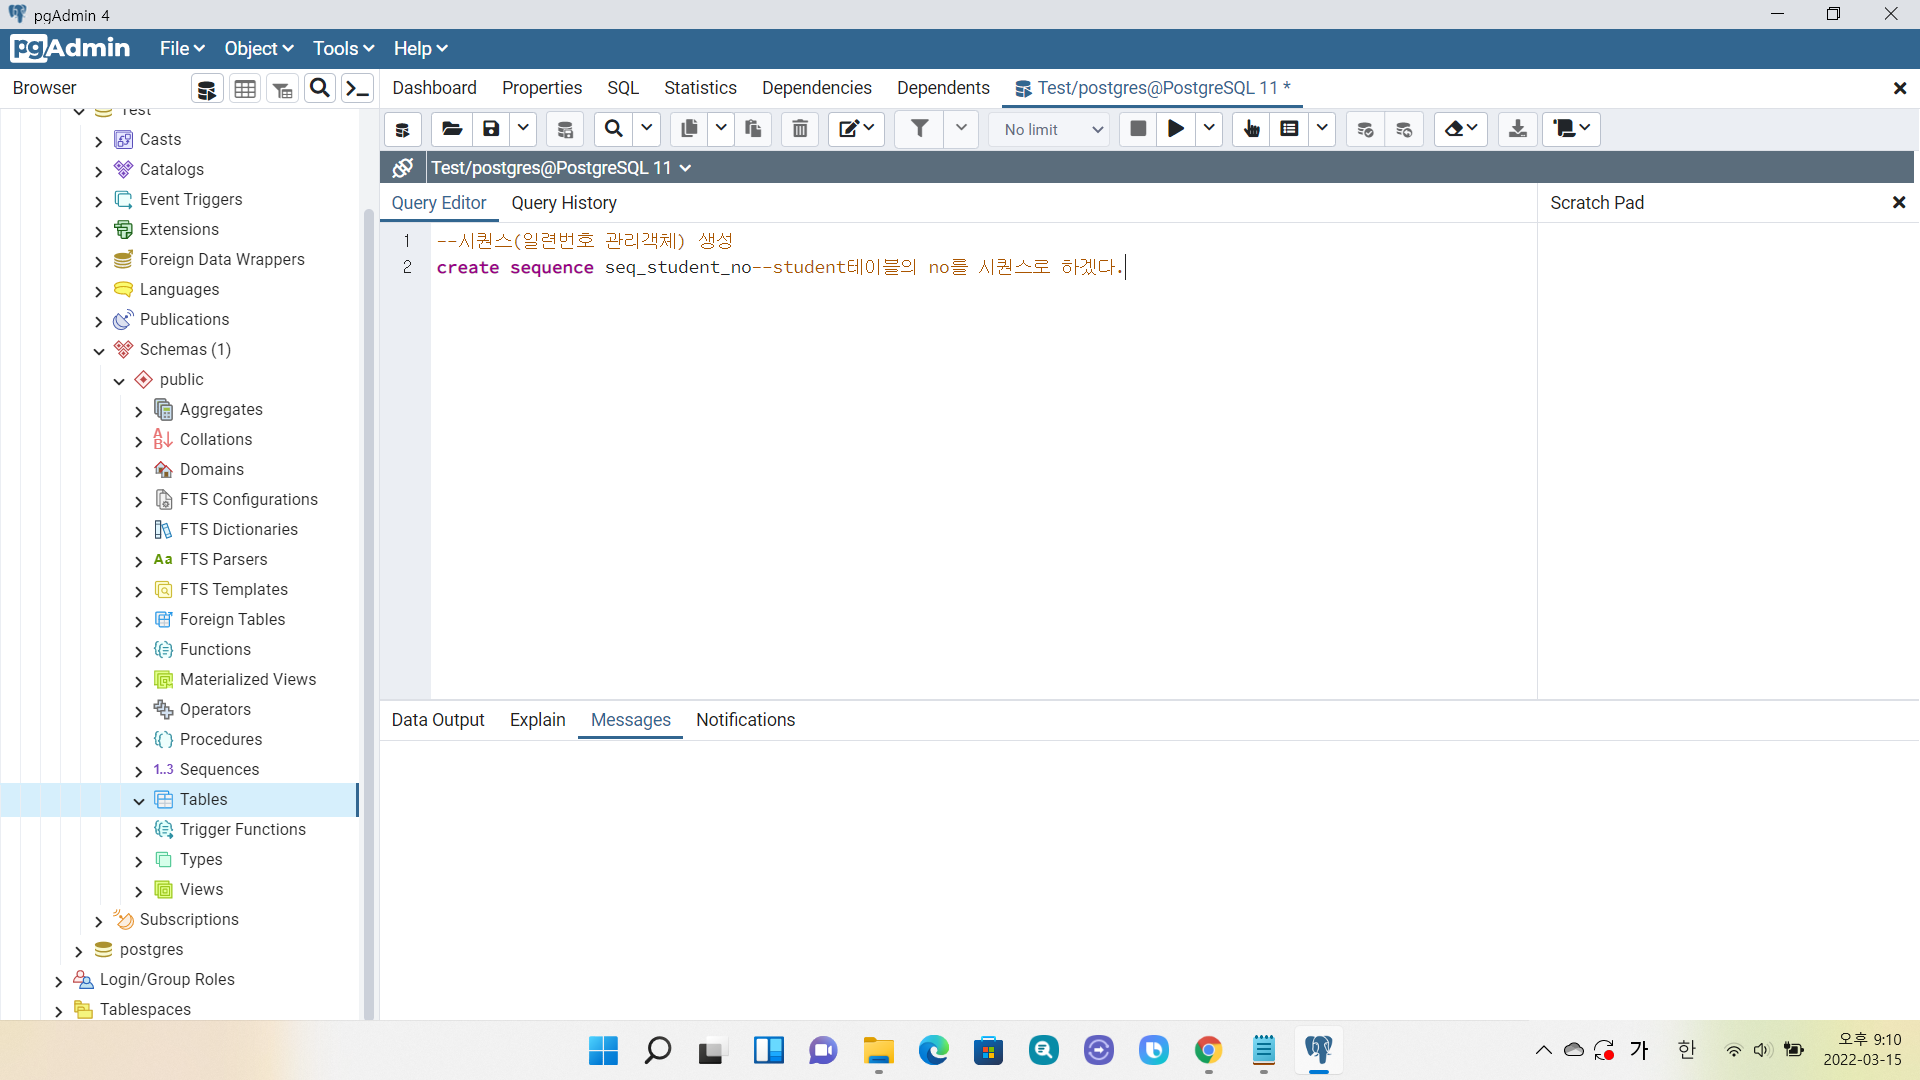Select the Functions tree item
The image size is (1920, 1080).
[215, 650]
